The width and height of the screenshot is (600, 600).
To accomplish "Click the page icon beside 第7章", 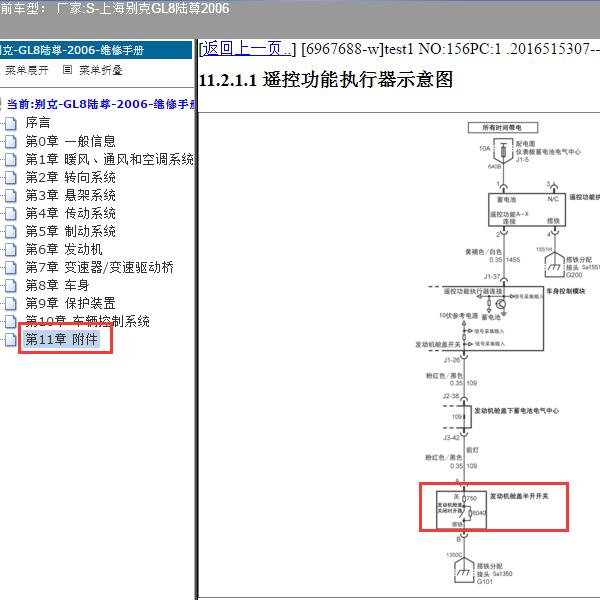I will (x=11, y=267).
